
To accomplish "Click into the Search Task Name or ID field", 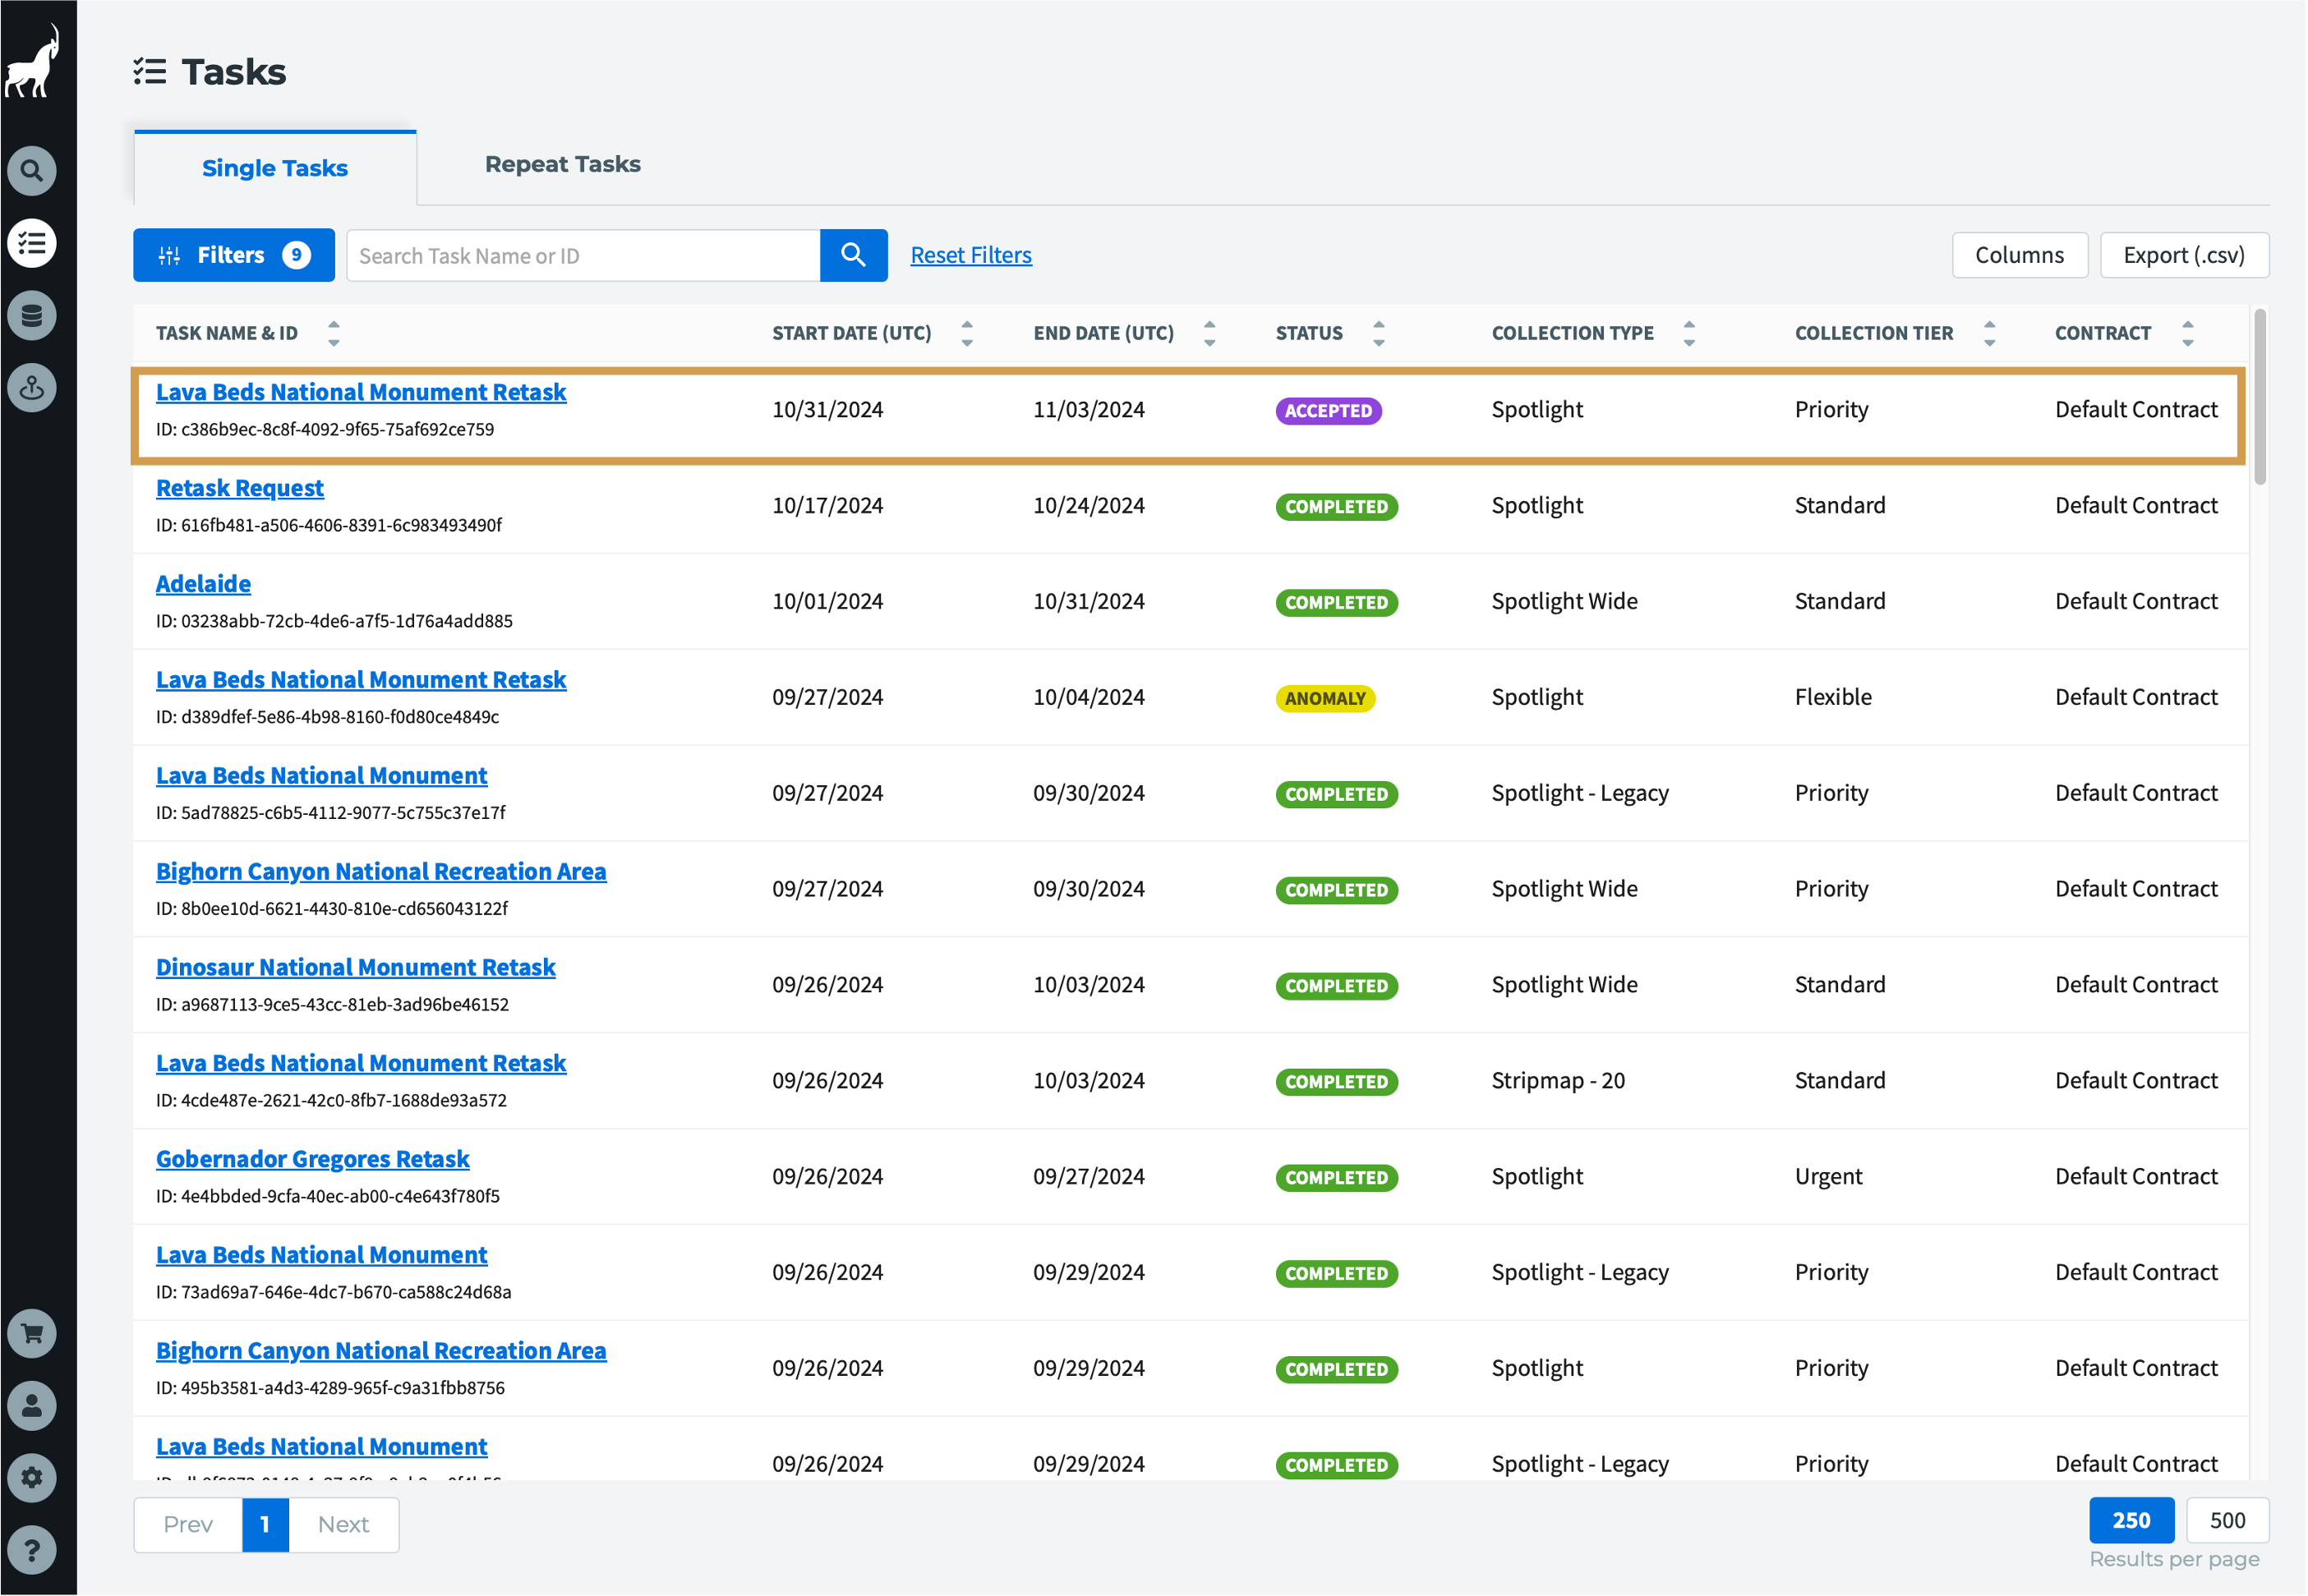I will tap(584, 255).
